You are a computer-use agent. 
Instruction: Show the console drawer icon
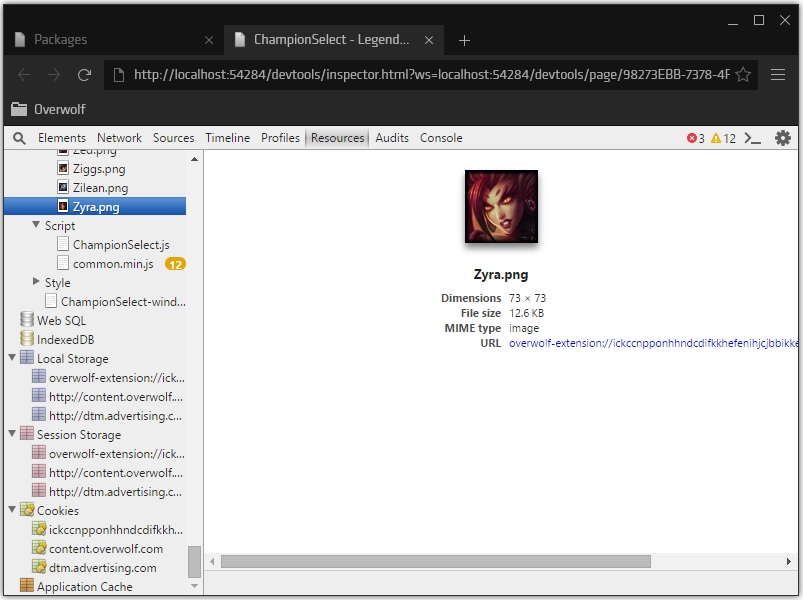(x=752, y=138)
